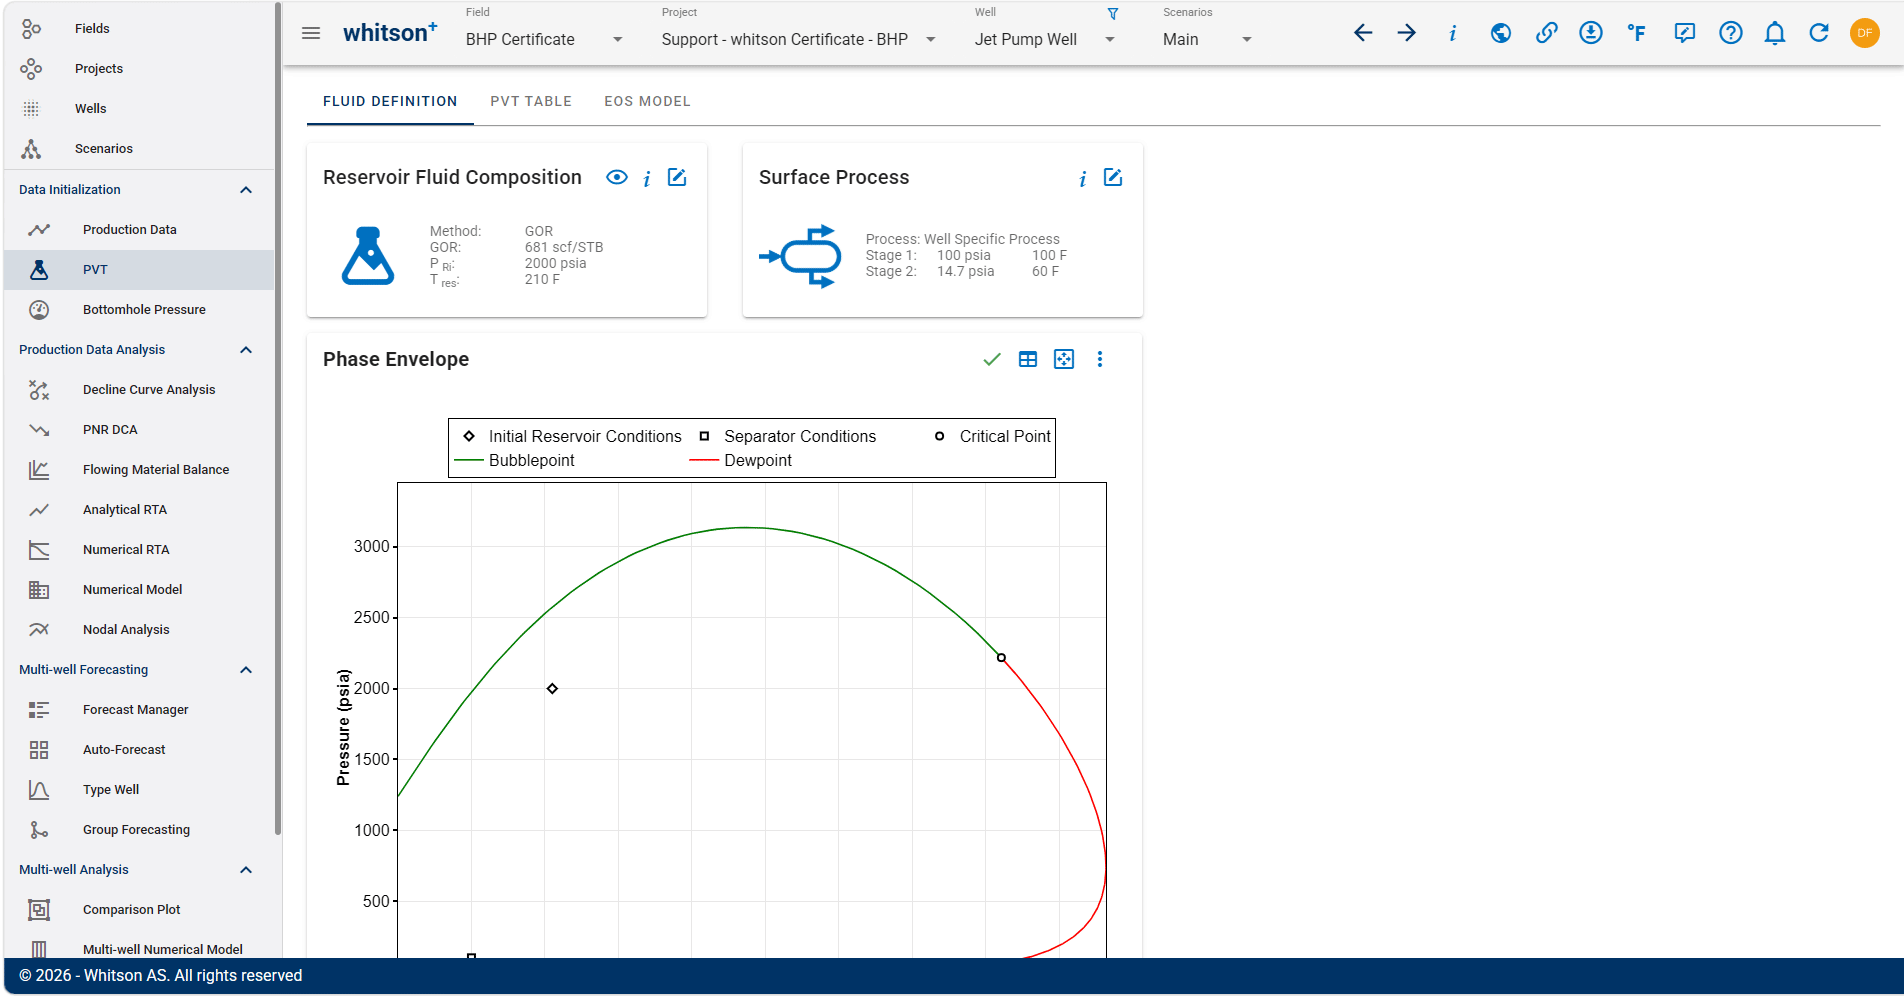This screenshot has height=997, width=1904.
Task: Open the help question mark icon
Action: (x=1730, y=33)
